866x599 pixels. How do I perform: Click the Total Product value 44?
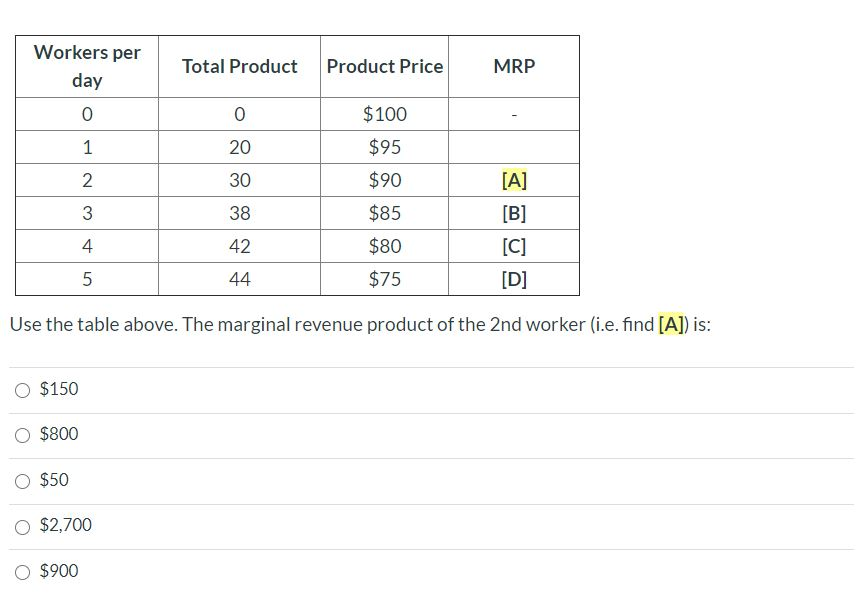[x=238, y=278]
